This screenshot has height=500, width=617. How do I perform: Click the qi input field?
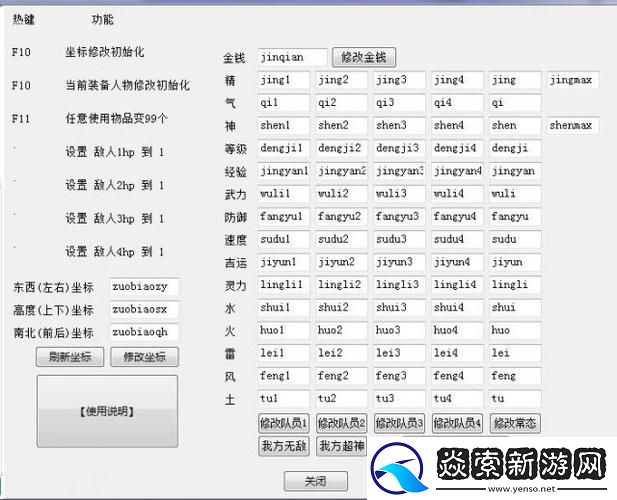coord(515,103)
